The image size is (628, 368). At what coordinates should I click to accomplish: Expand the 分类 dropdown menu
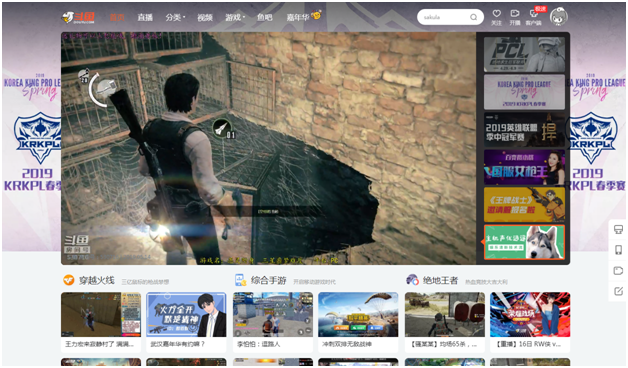[175, 17]
